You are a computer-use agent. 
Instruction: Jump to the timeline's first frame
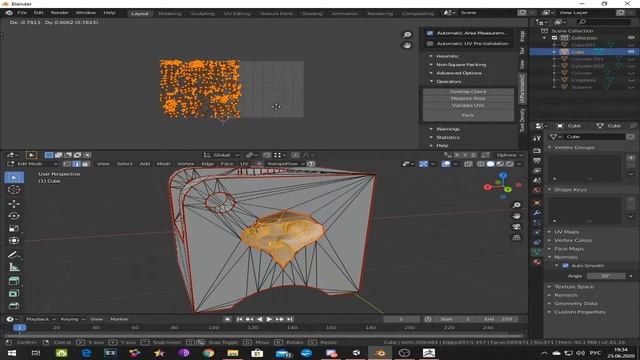[x=240, y=319]
